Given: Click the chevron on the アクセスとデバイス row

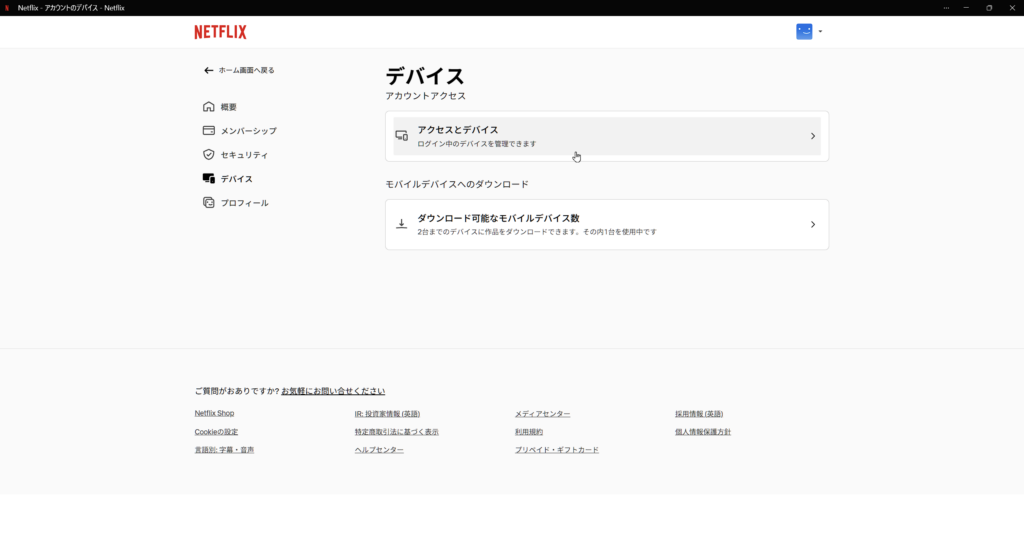Looking at the screenshot, I should coord(813,136).
